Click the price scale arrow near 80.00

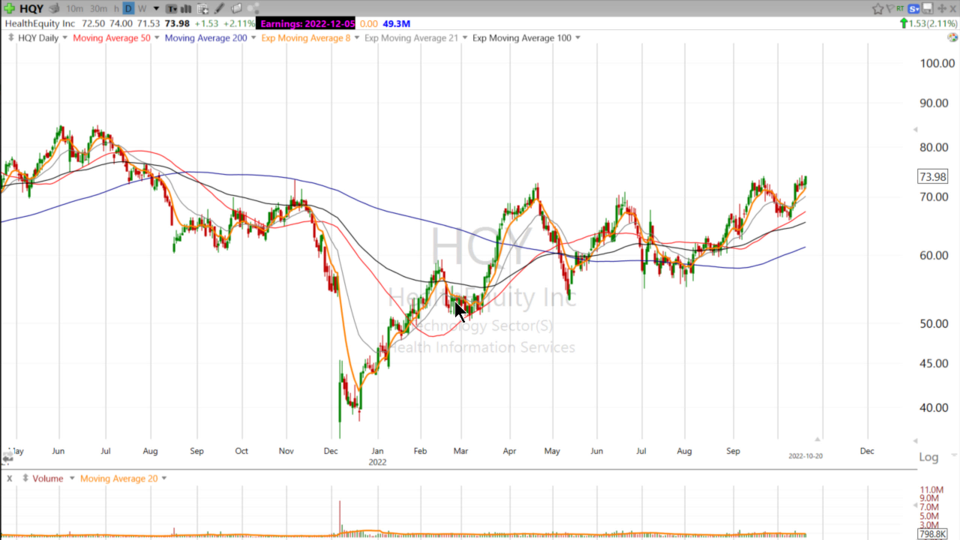[x=915, y=129]
